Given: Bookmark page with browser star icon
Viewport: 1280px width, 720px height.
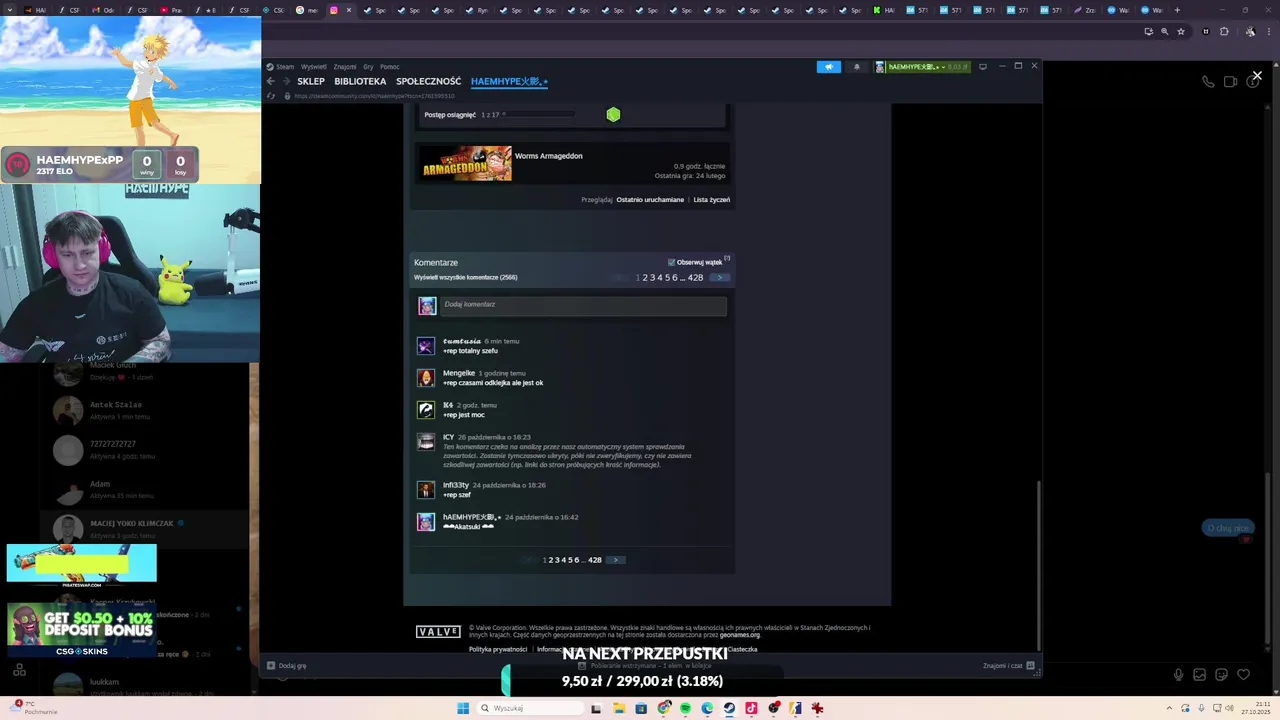Looking at the screenshot, I should [x=1181, y=31].
